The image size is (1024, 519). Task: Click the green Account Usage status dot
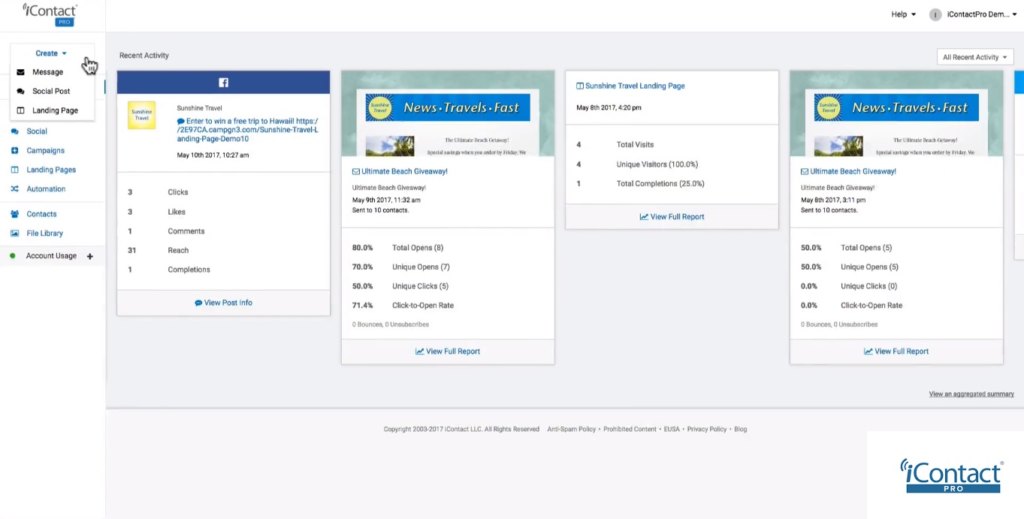tap(12, 256)
